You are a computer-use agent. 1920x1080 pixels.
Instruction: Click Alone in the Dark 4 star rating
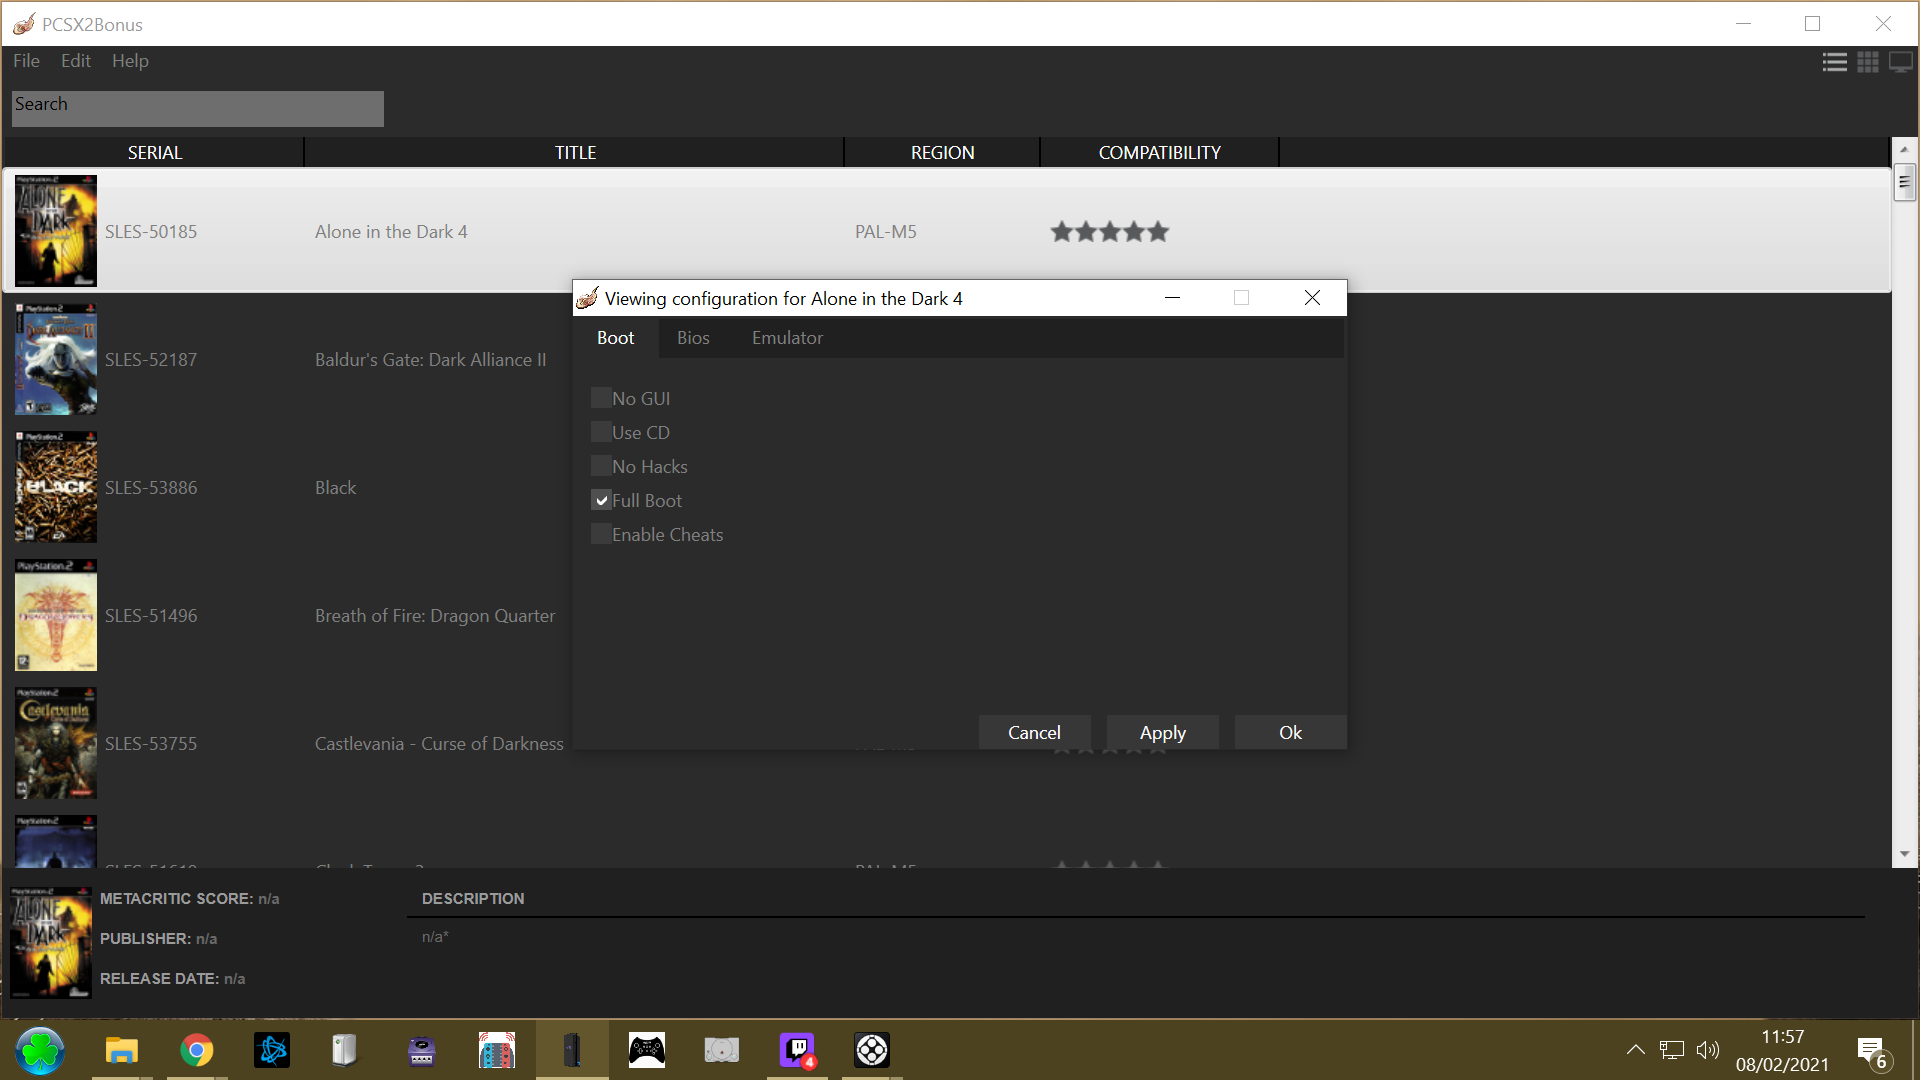pos(1109,232)
